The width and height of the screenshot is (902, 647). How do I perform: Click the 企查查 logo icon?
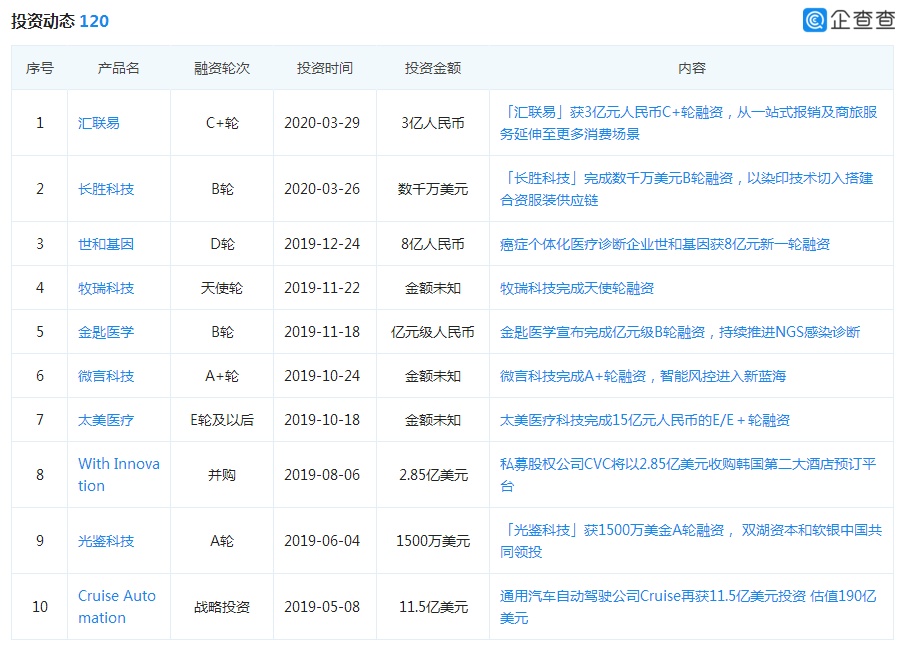(815, 20)
